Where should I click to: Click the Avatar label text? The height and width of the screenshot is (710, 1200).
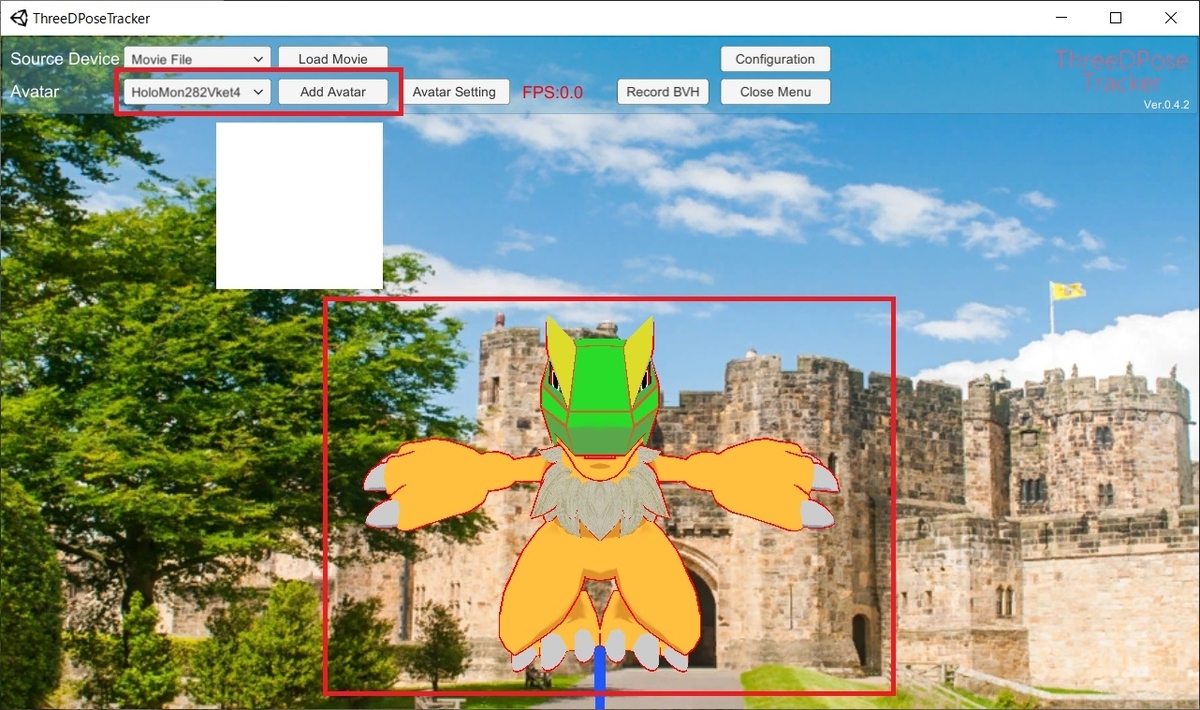pos(35,92)
